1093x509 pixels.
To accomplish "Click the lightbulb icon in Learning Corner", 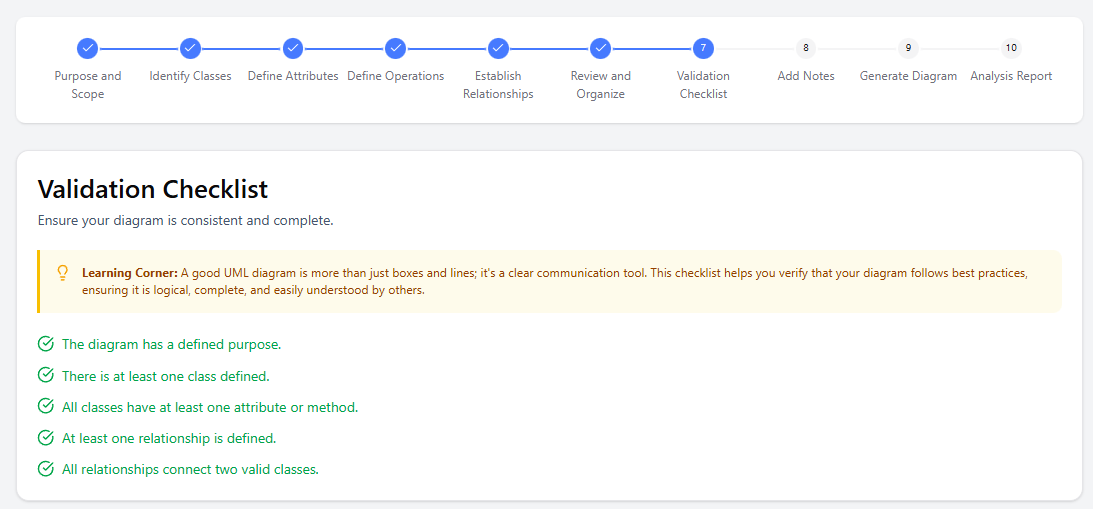I will point(63,273).
